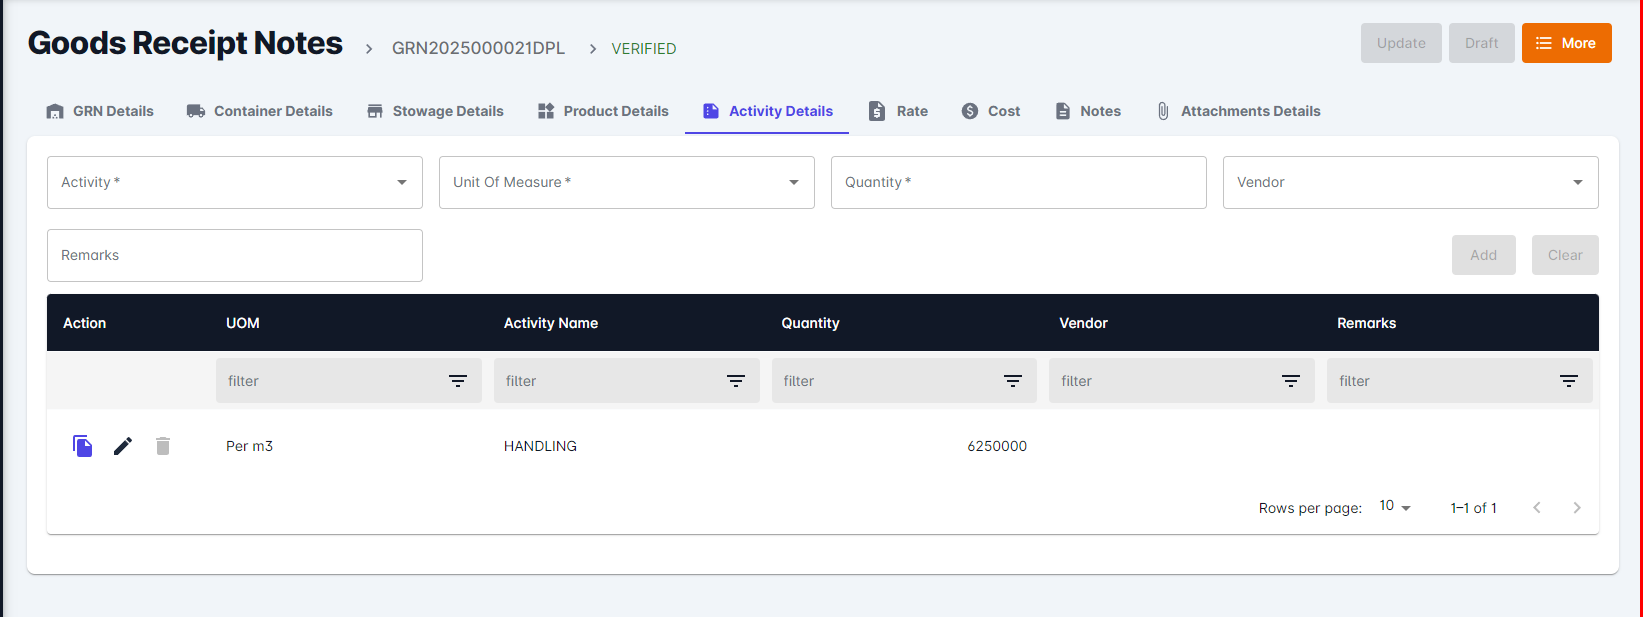Click the trash delete icon in row

coord(163,446)
